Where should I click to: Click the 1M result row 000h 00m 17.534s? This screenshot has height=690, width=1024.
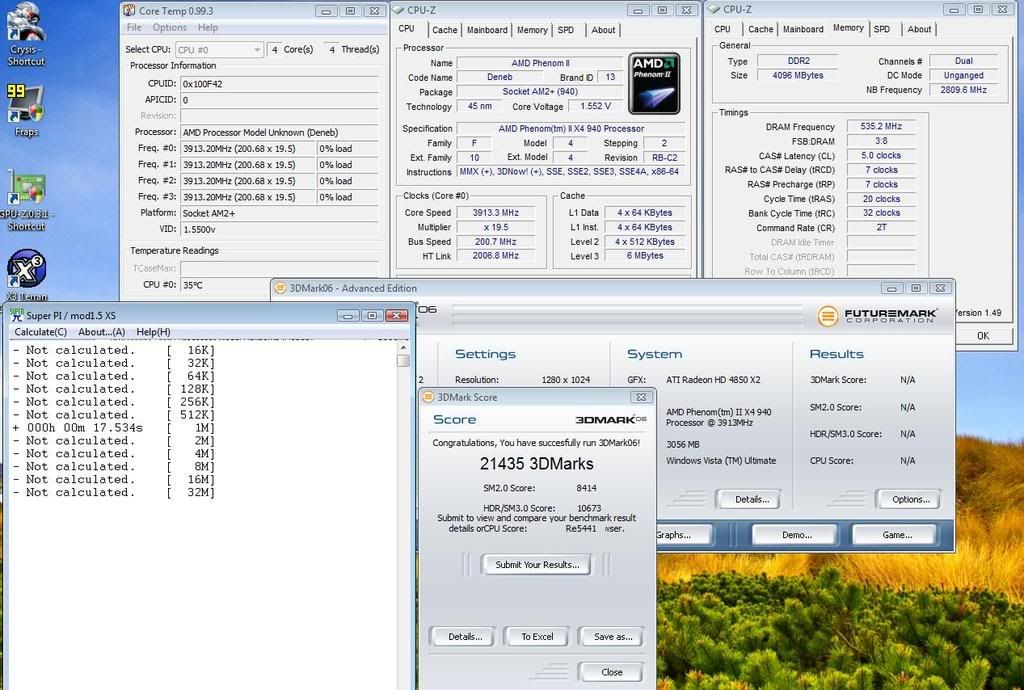pos(114,428)
